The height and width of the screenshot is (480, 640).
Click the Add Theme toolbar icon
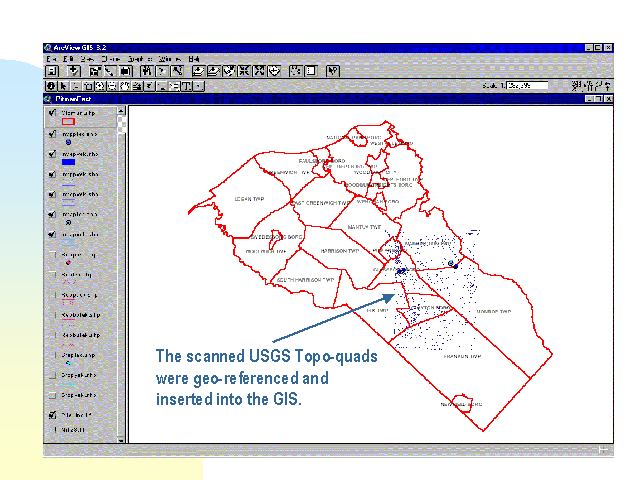tap(73, 72)
